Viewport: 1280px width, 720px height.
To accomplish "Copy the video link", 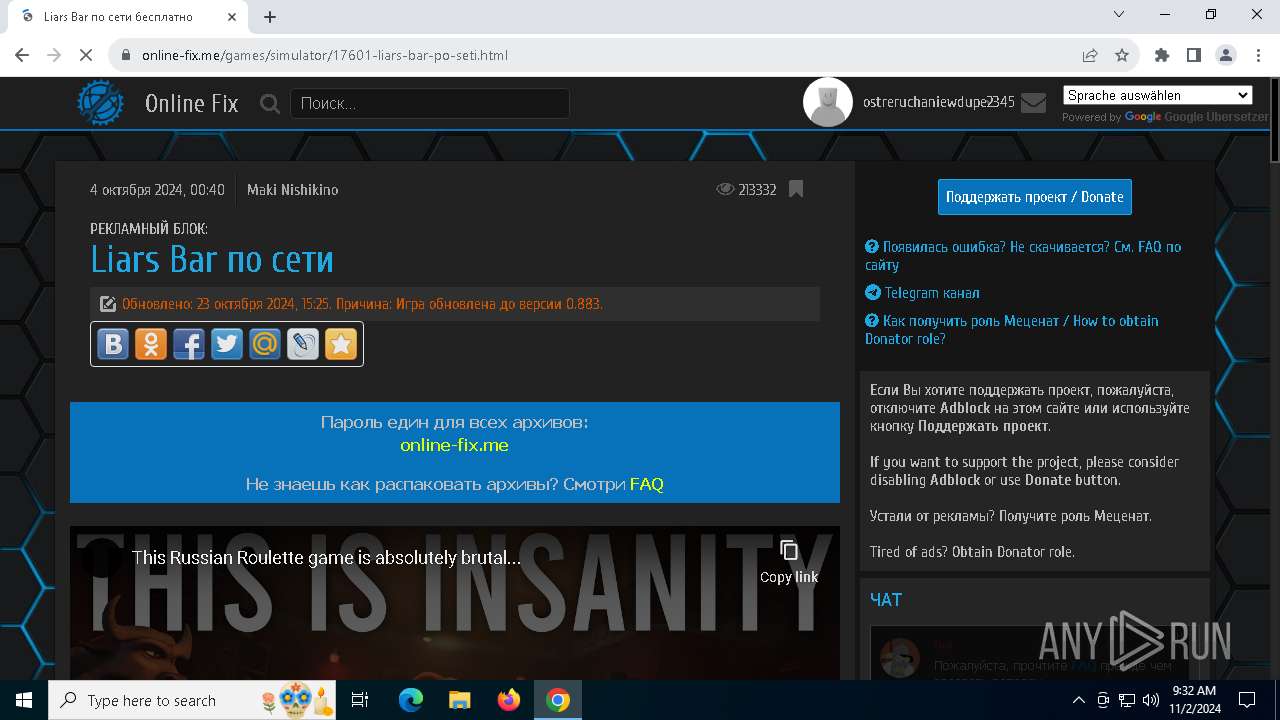I will [789, 561].
